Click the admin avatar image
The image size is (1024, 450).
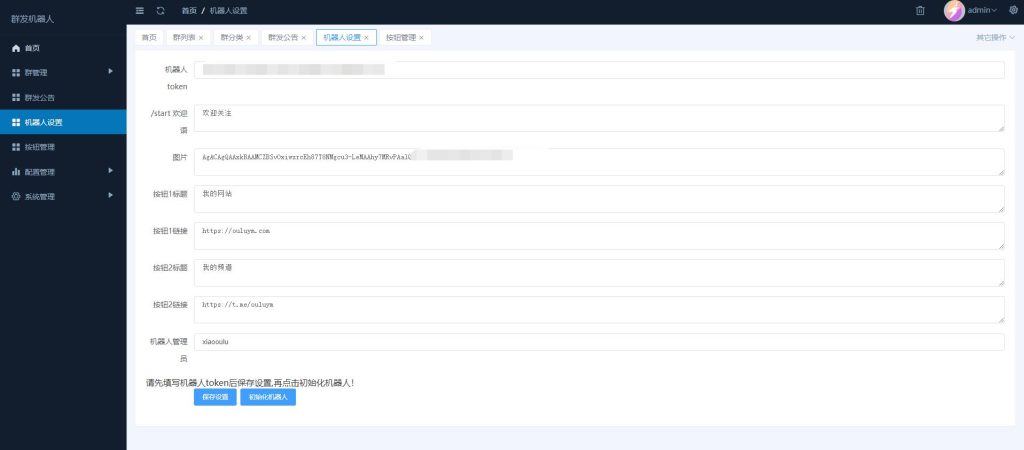point(954,10)
